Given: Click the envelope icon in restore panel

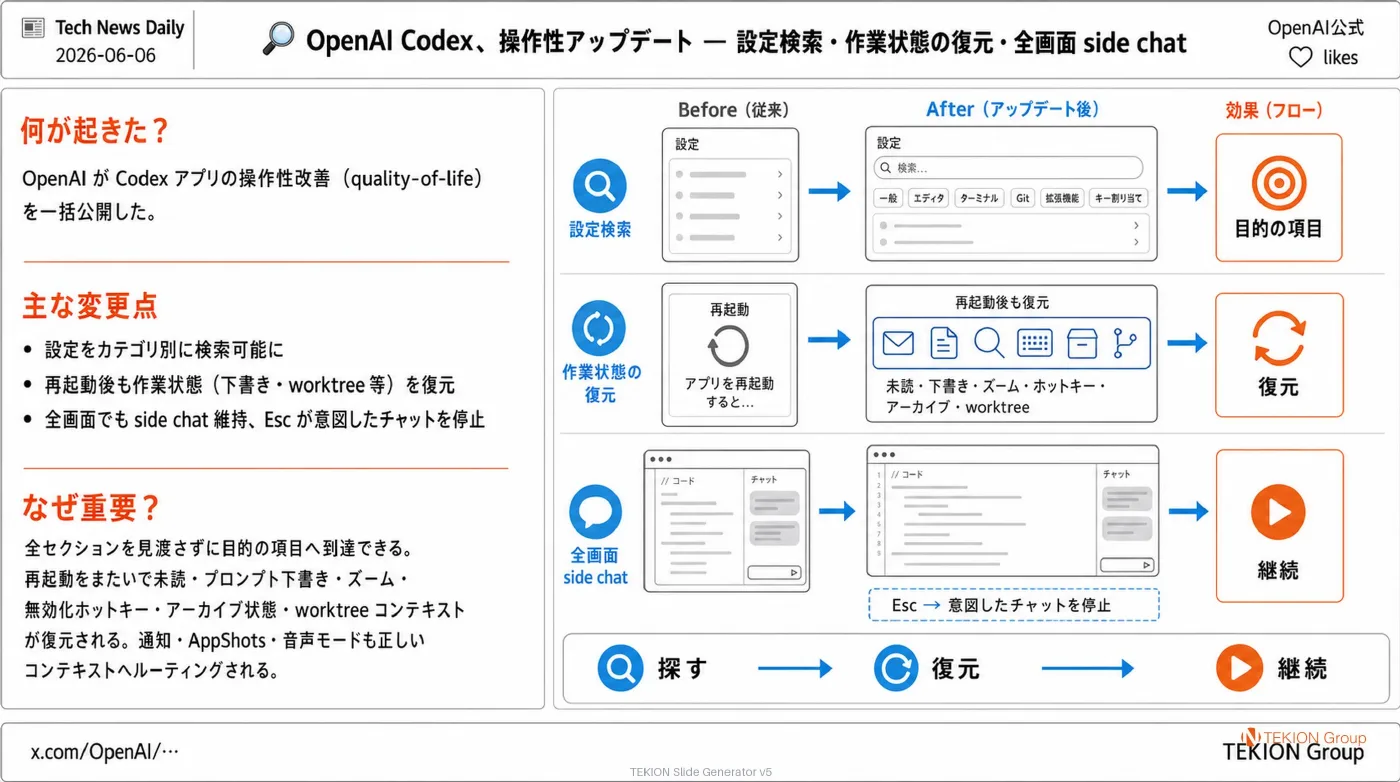Looking at the screenshot, I should (898, 343).
